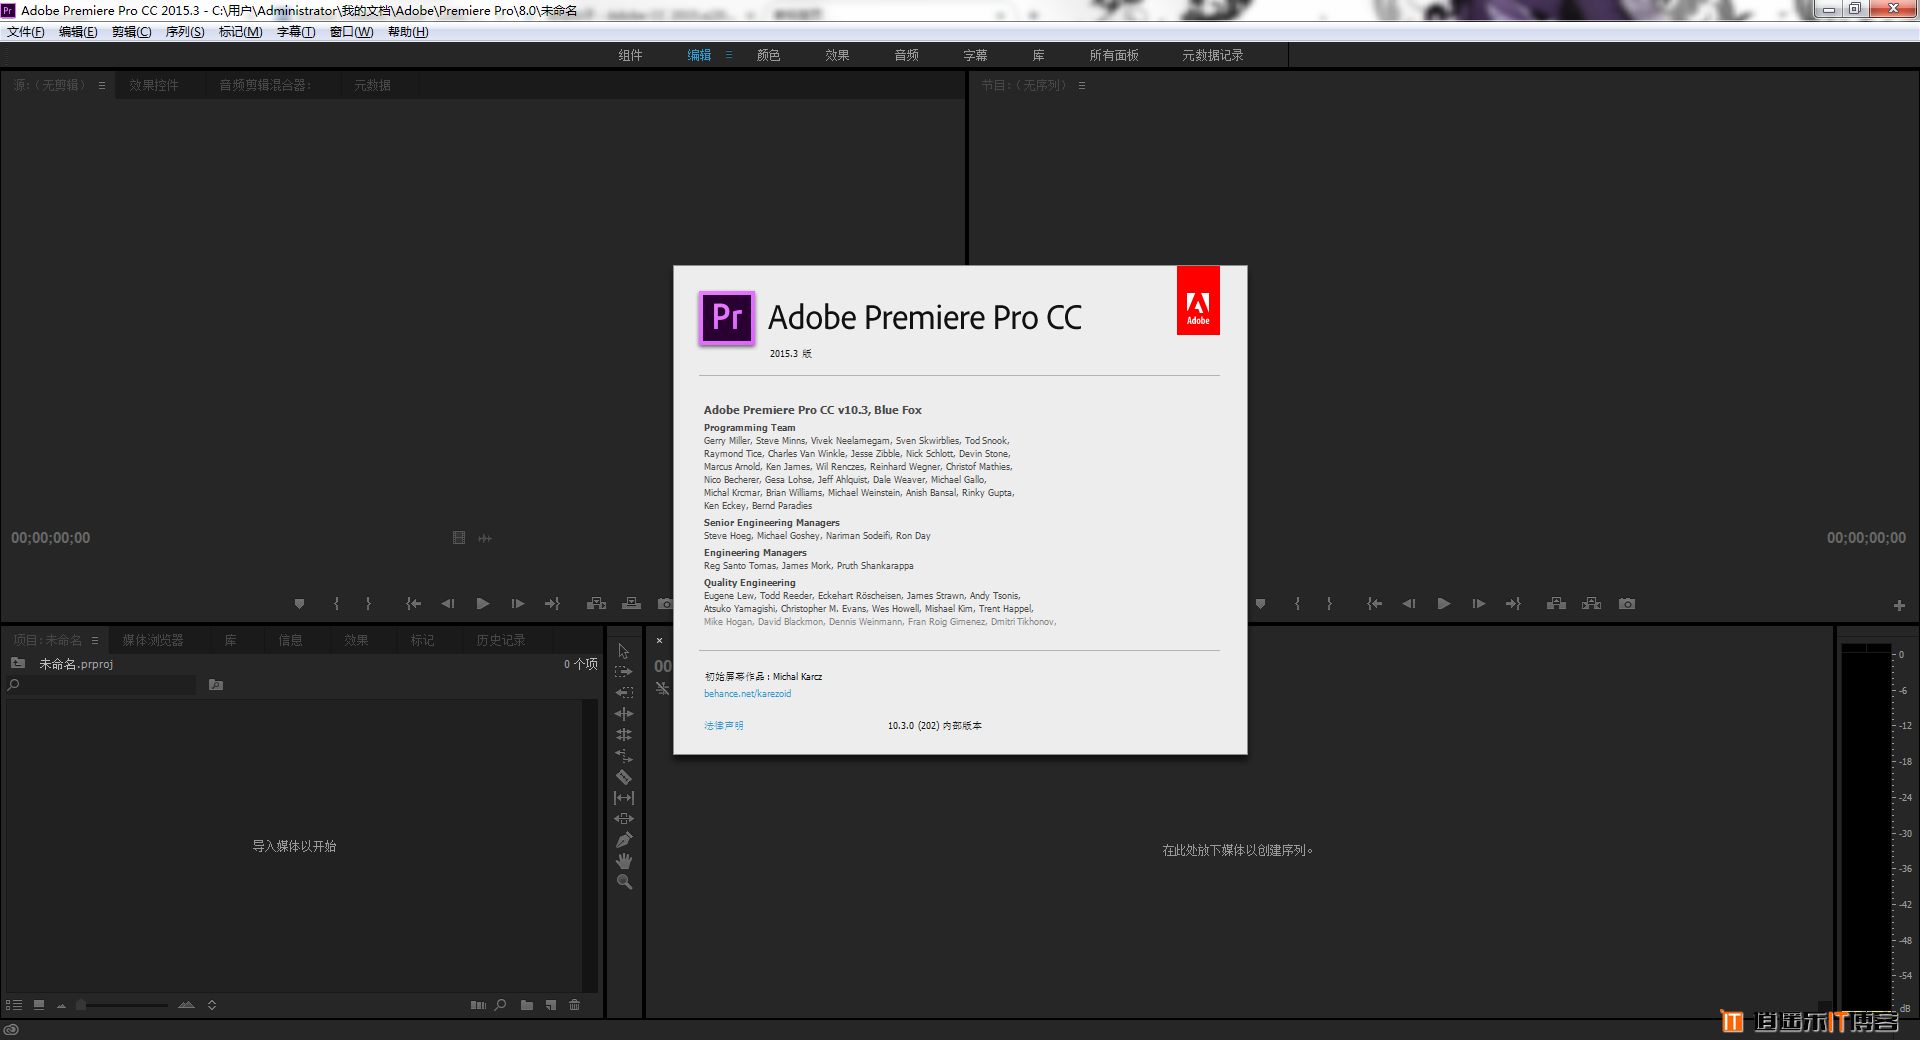Select the Razor tool
Image resolution: width=1920 pixels, height=1040 pixels.
click(x=624, y=777)
